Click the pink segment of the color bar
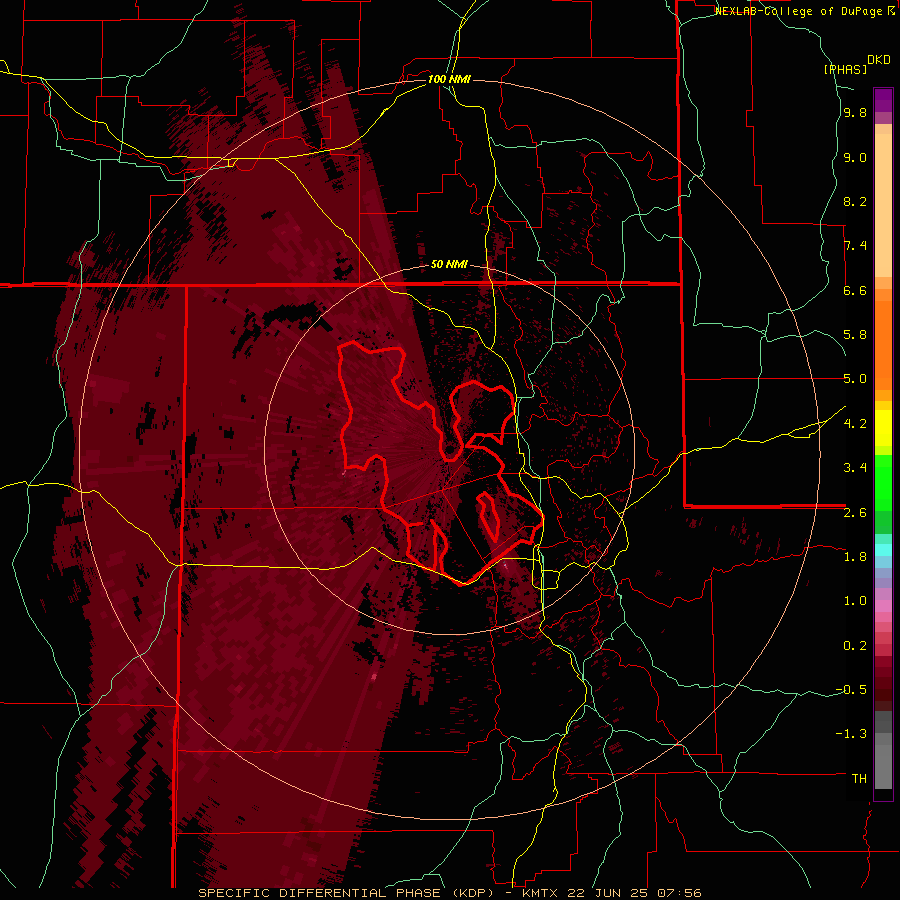This screenshot has width=900, height=900. tap(883, 606)
